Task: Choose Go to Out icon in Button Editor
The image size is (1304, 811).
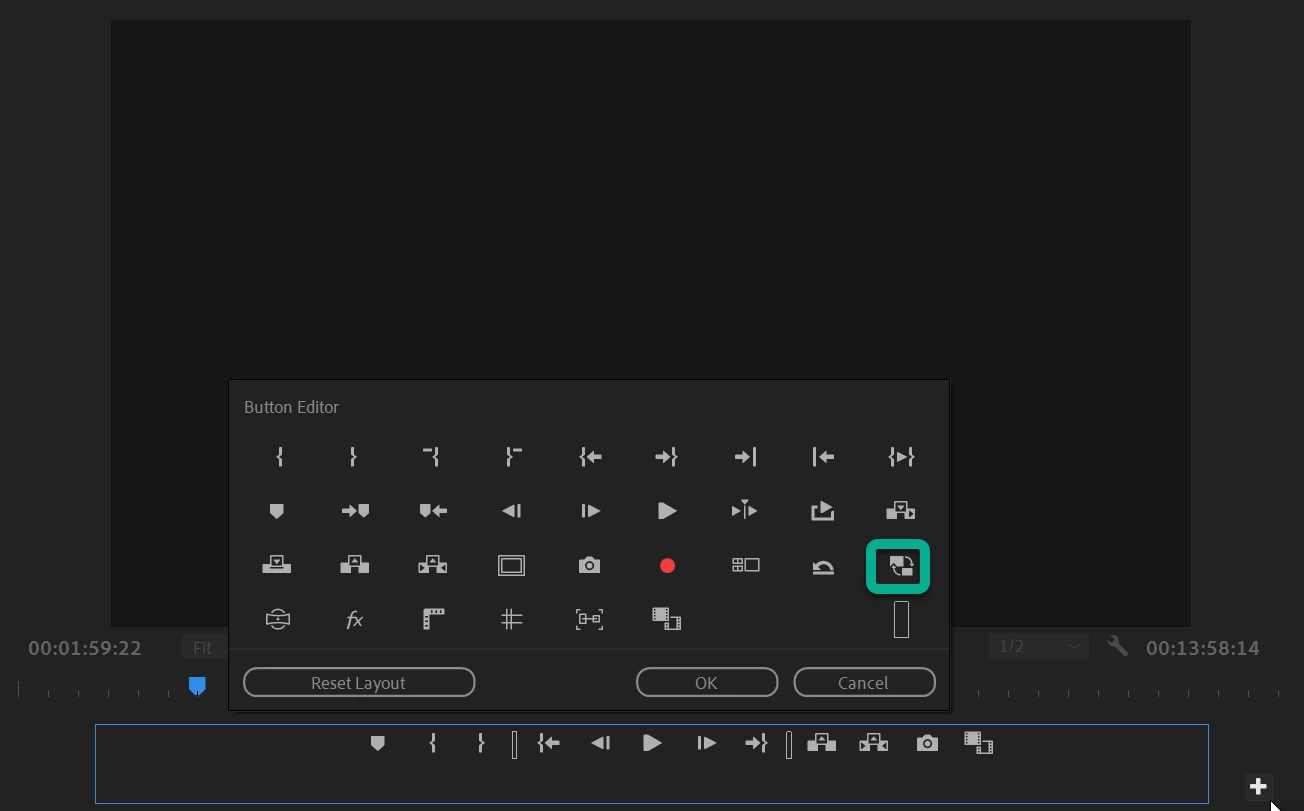Action: click(667, 457)
